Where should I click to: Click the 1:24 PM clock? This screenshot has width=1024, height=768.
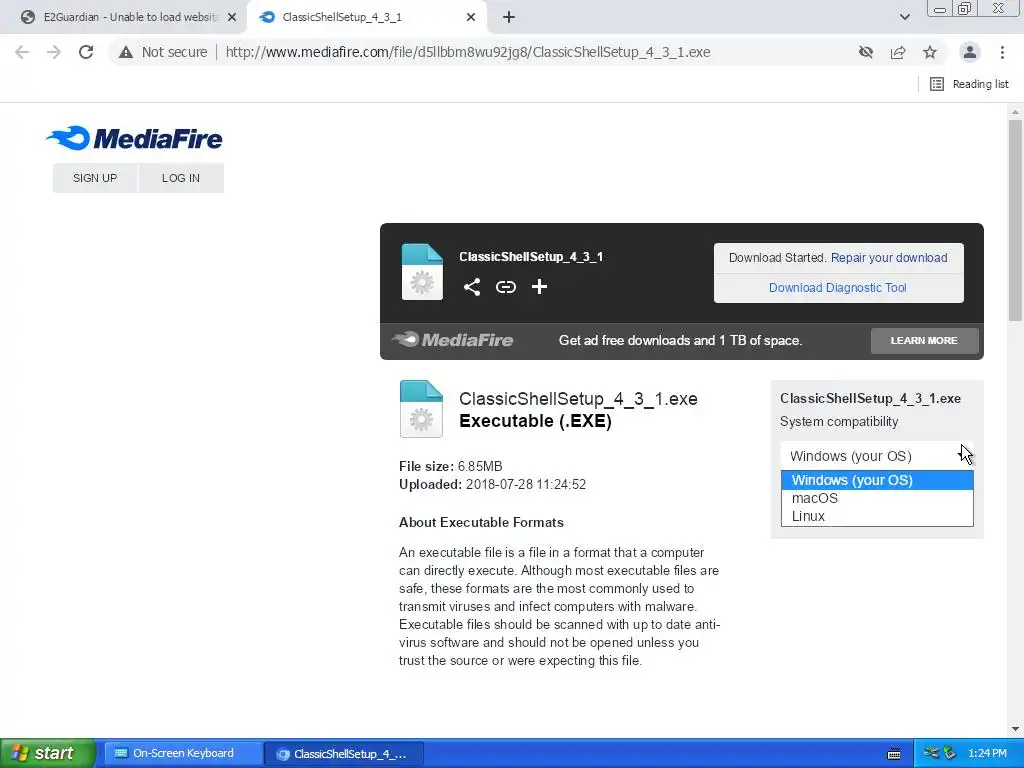tap(987, 753)
